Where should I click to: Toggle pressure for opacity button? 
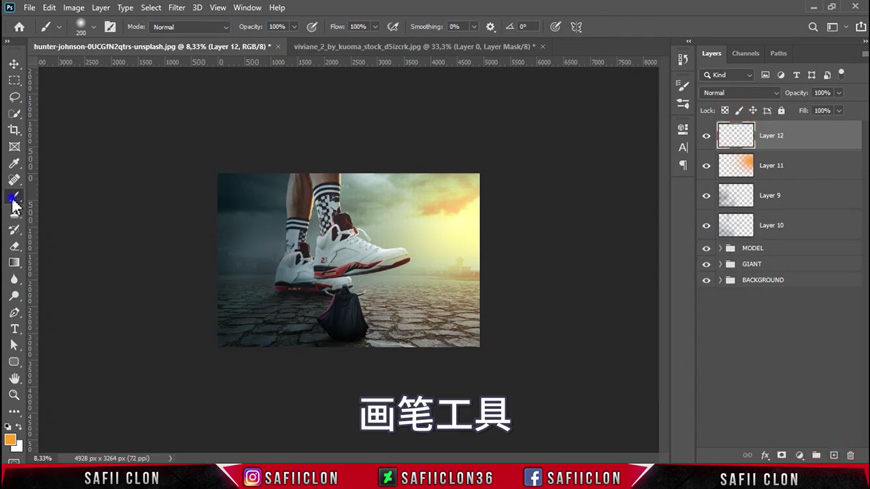pyautogui.click(x=312, y=27)
